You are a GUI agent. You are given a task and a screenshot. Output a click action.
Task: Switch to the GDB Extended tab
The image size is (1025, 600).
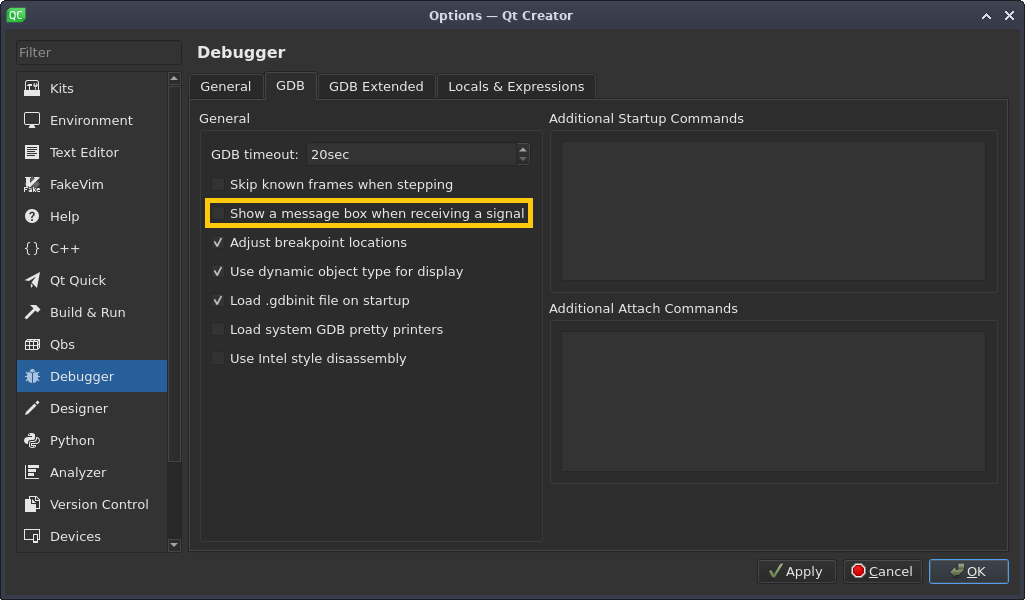[376, 86]
